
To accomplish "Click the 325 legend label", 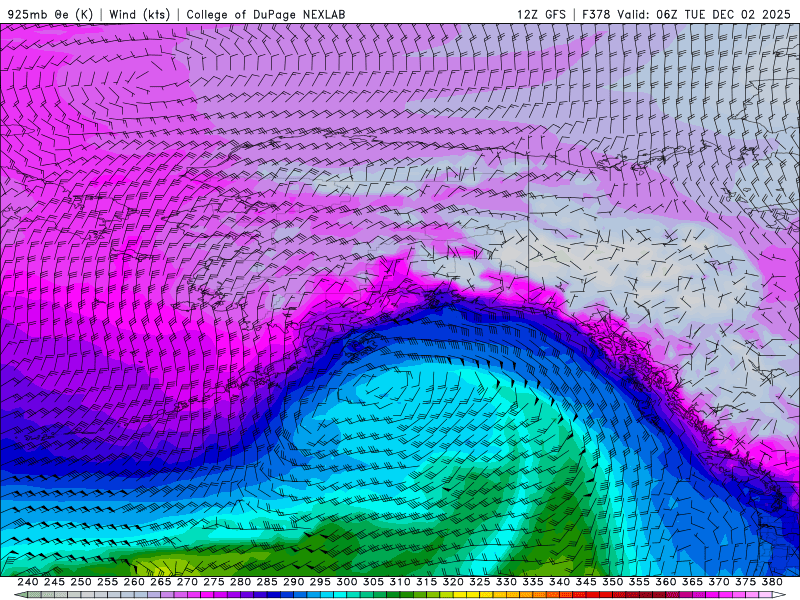I will pyautogui.click(x=480, y=582).
